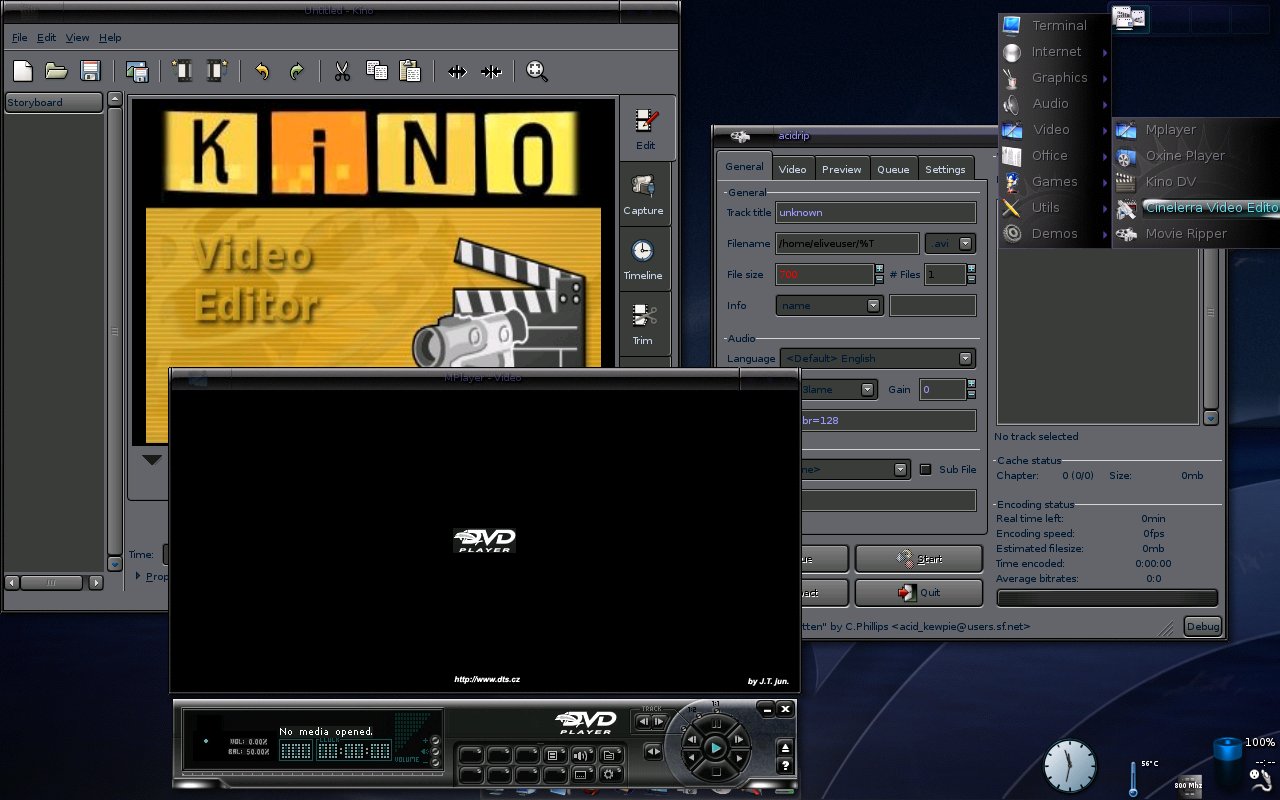Click the pause button on DVD player wheel
Image resolution: width=1280 pixels, height=800 pixels.
[715, 723]
